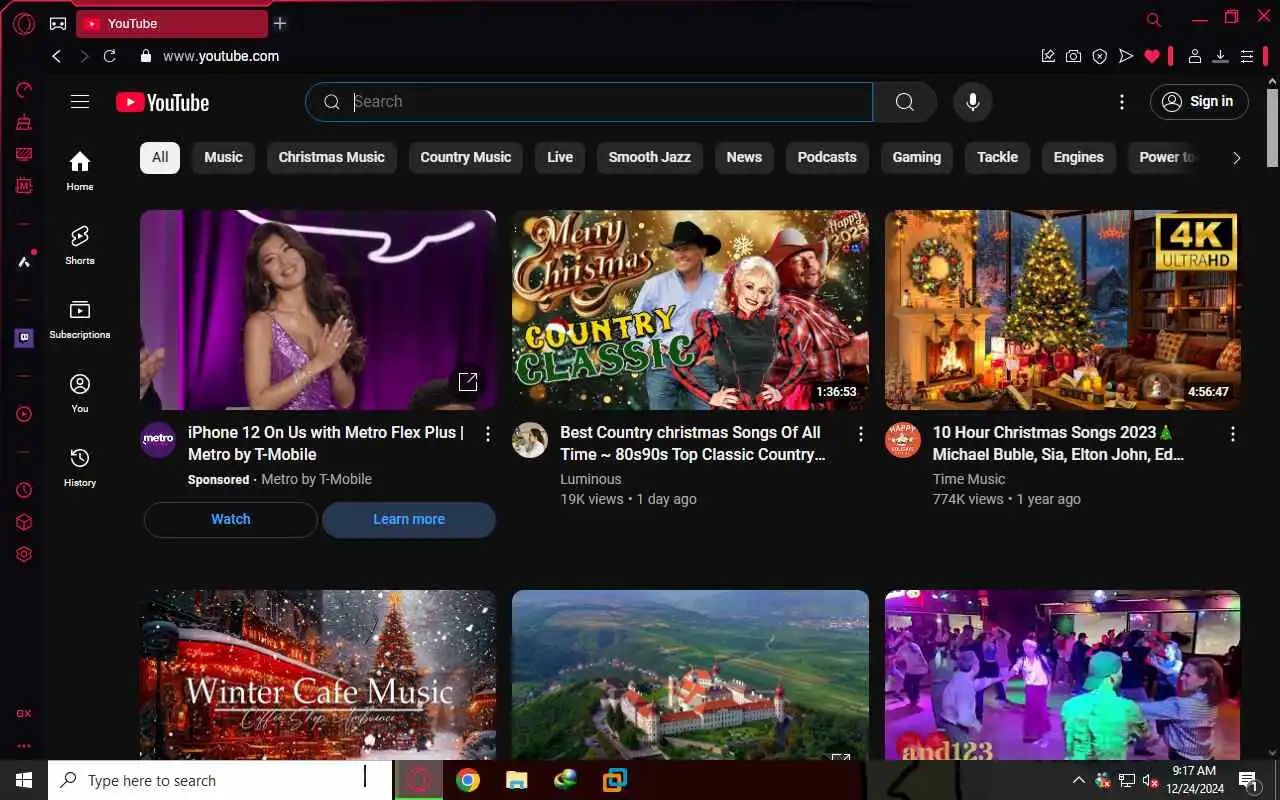
Task: Select the News filter chip
Action: [x=744, y=157]
